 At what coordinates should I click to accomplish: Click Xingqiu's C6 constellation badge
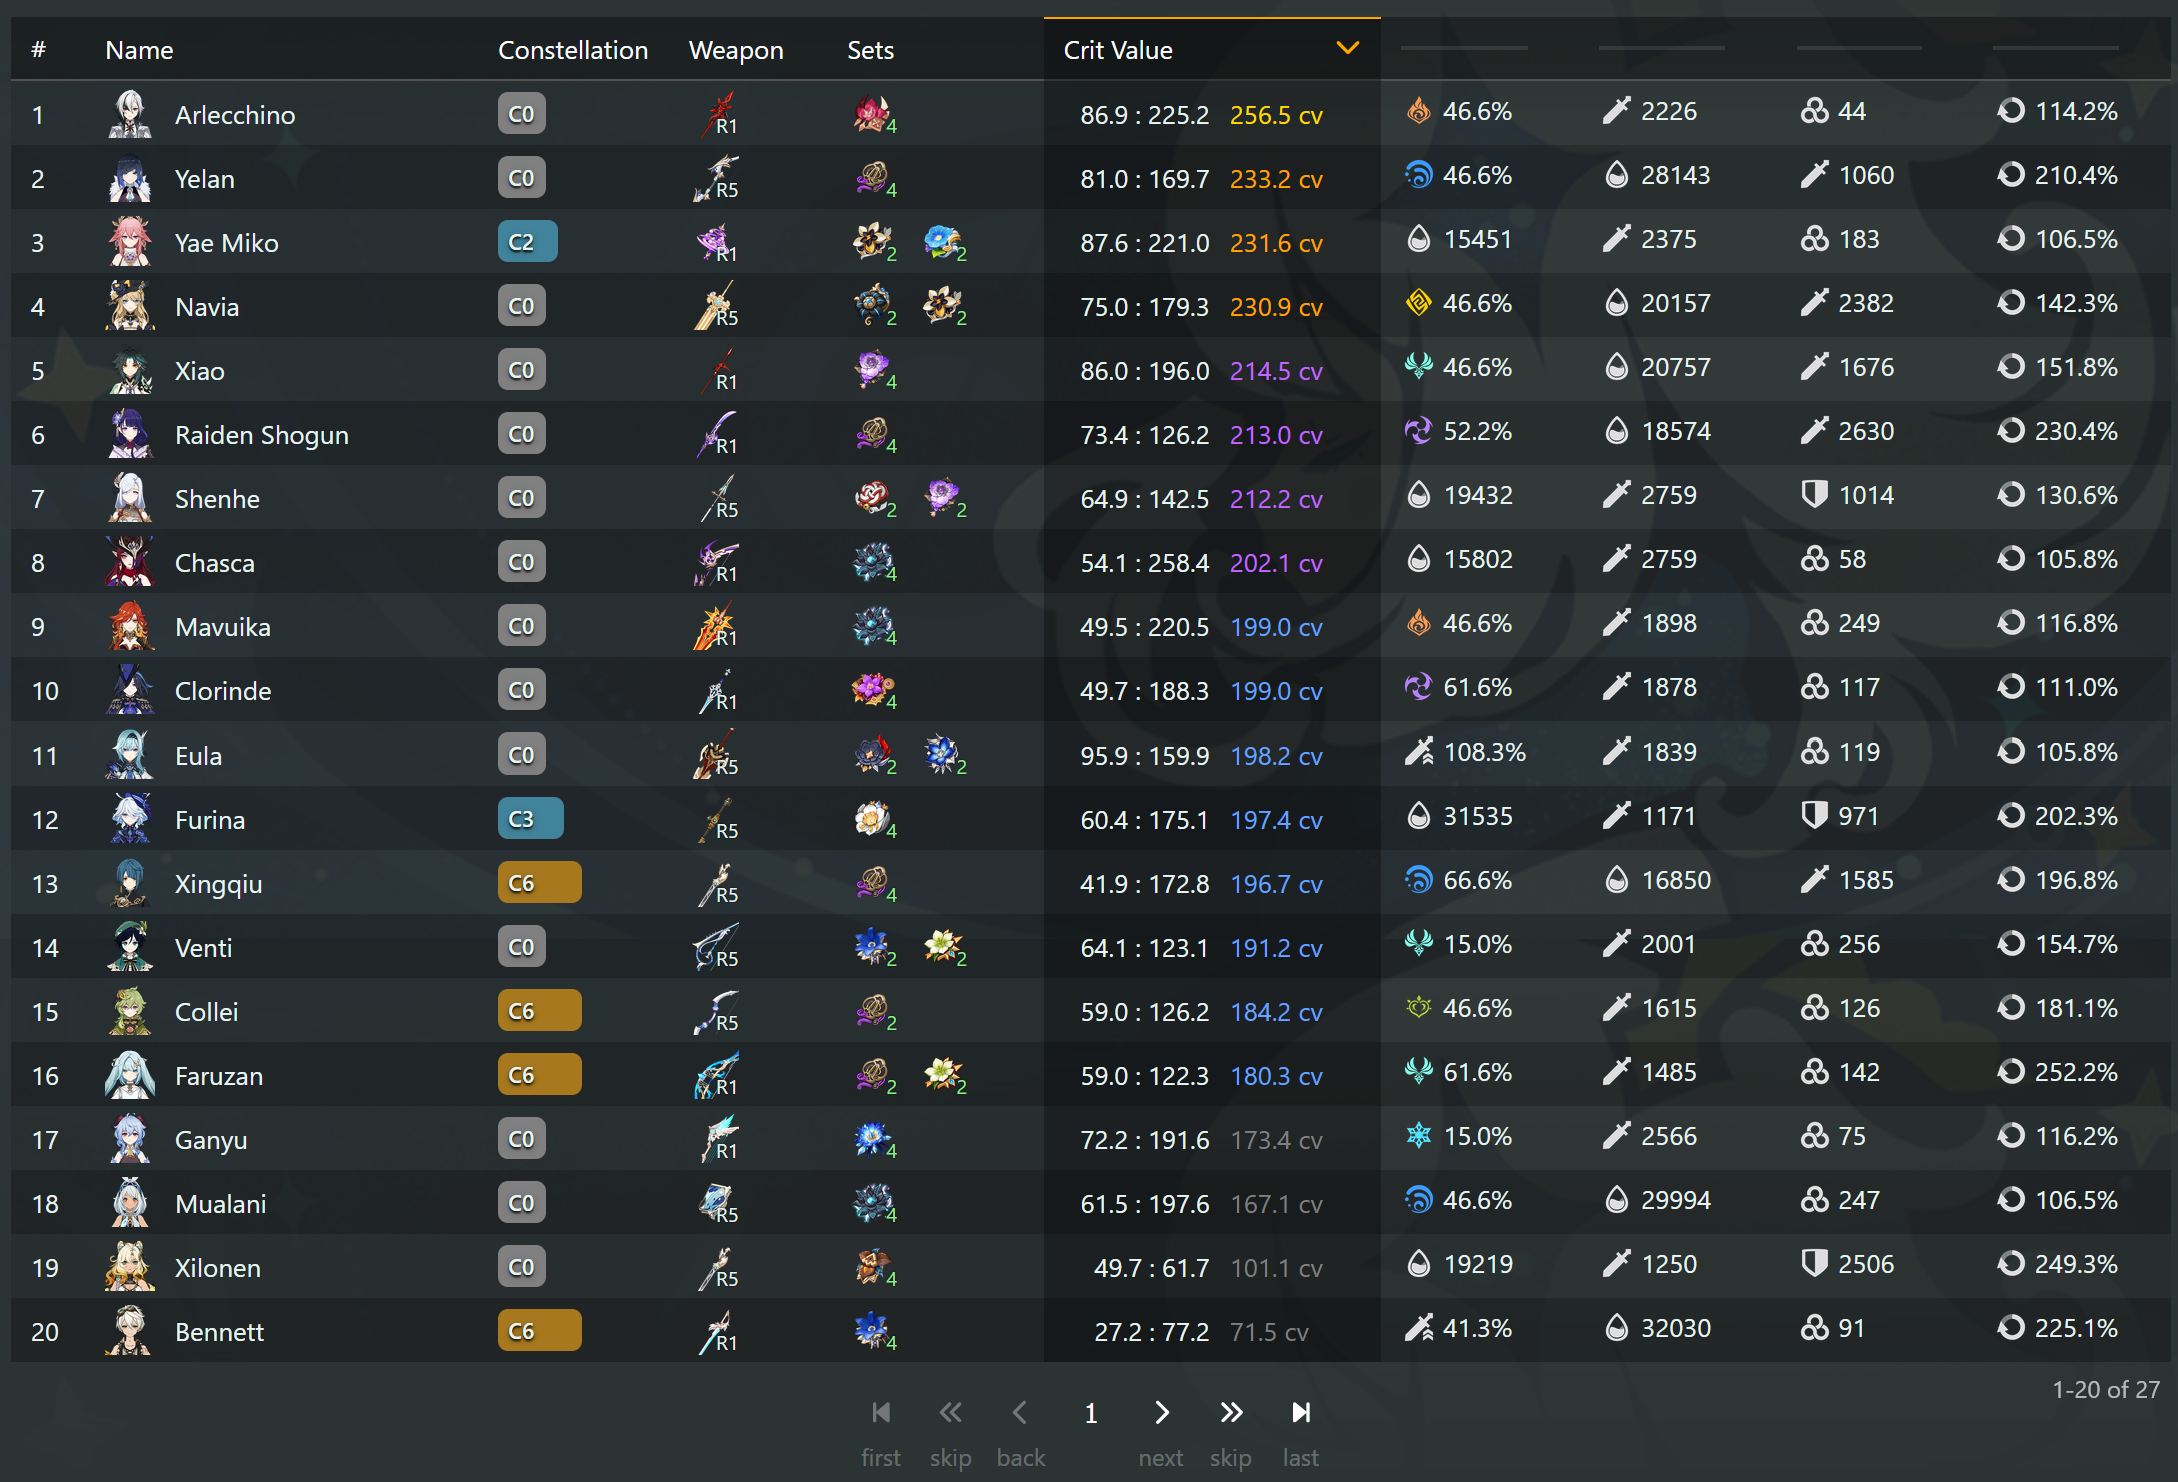coord(539,883)
